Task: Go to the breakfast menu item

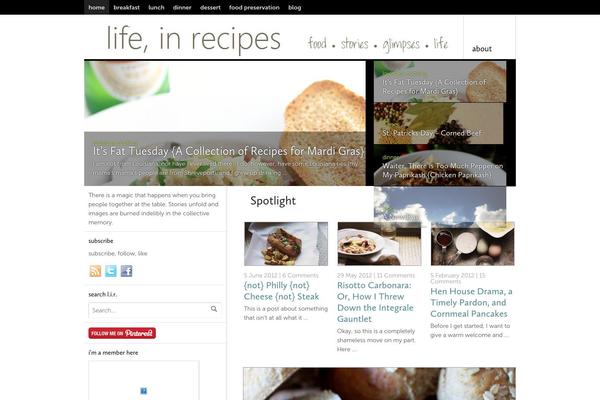Action: tap(127, 7)
